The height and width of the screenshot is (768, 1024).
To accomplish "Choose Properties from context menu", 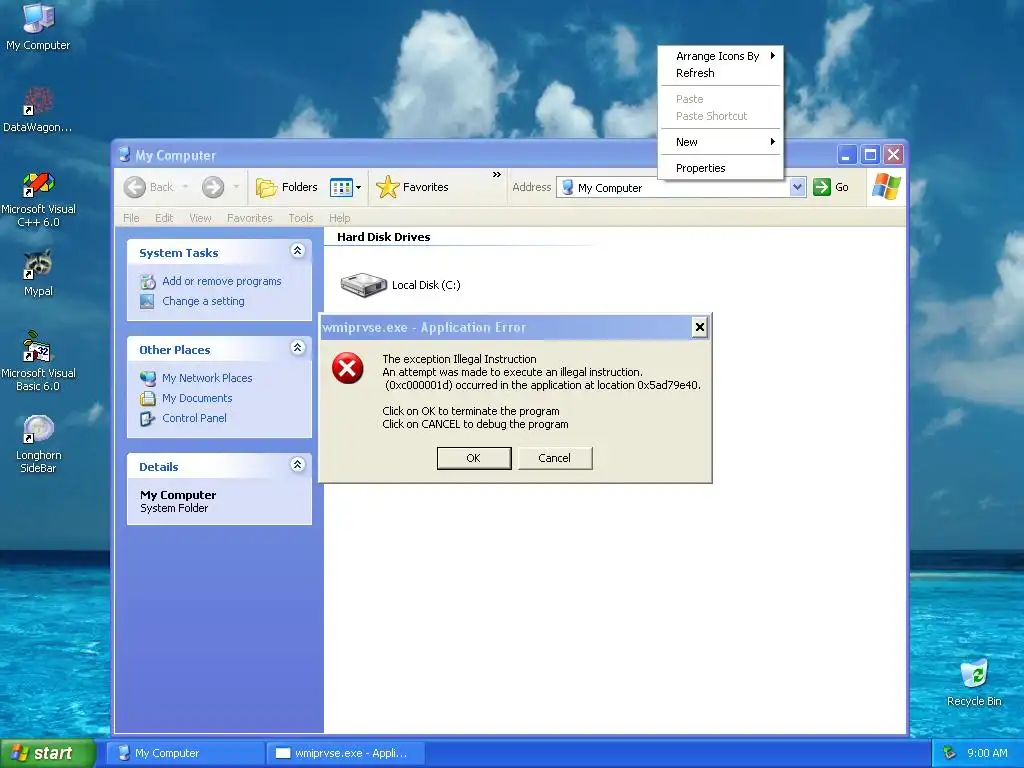I will 721,168.
